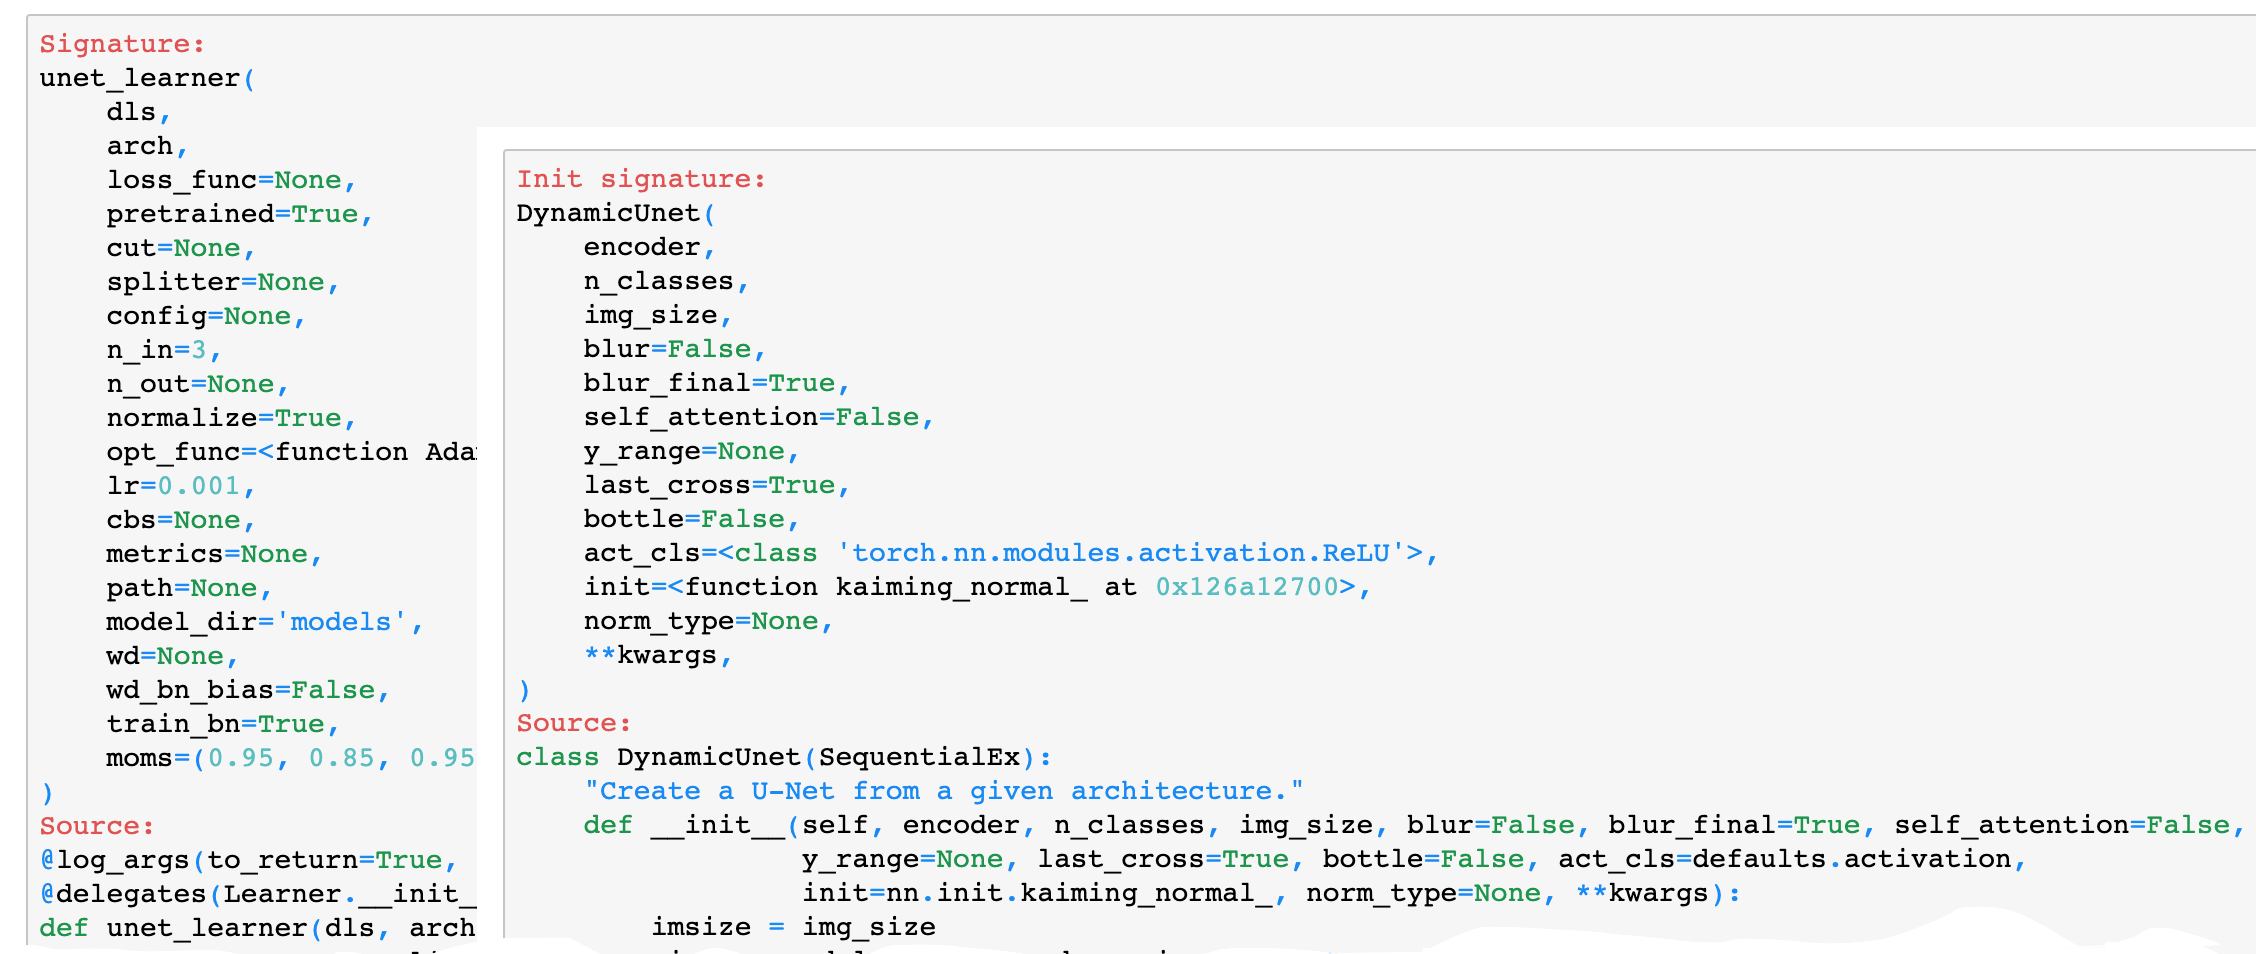Click the 'opt_func=<function' line
The width and height of the screenshot is (2256, 954).
[x=291, y=452]
